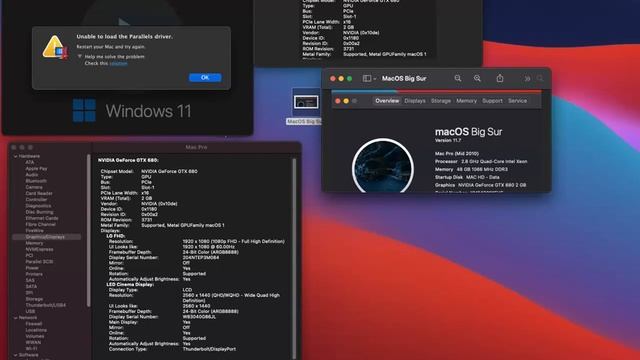Select Diagnostics in the Hardware list

(x=38, y=206)
